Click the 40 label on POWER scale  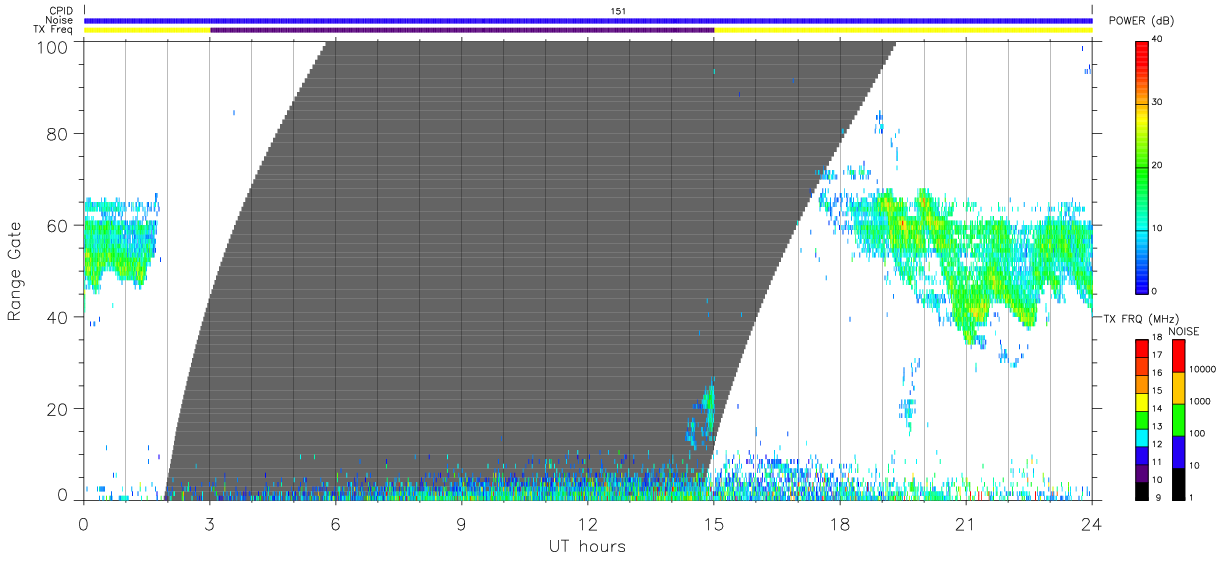1158,40
